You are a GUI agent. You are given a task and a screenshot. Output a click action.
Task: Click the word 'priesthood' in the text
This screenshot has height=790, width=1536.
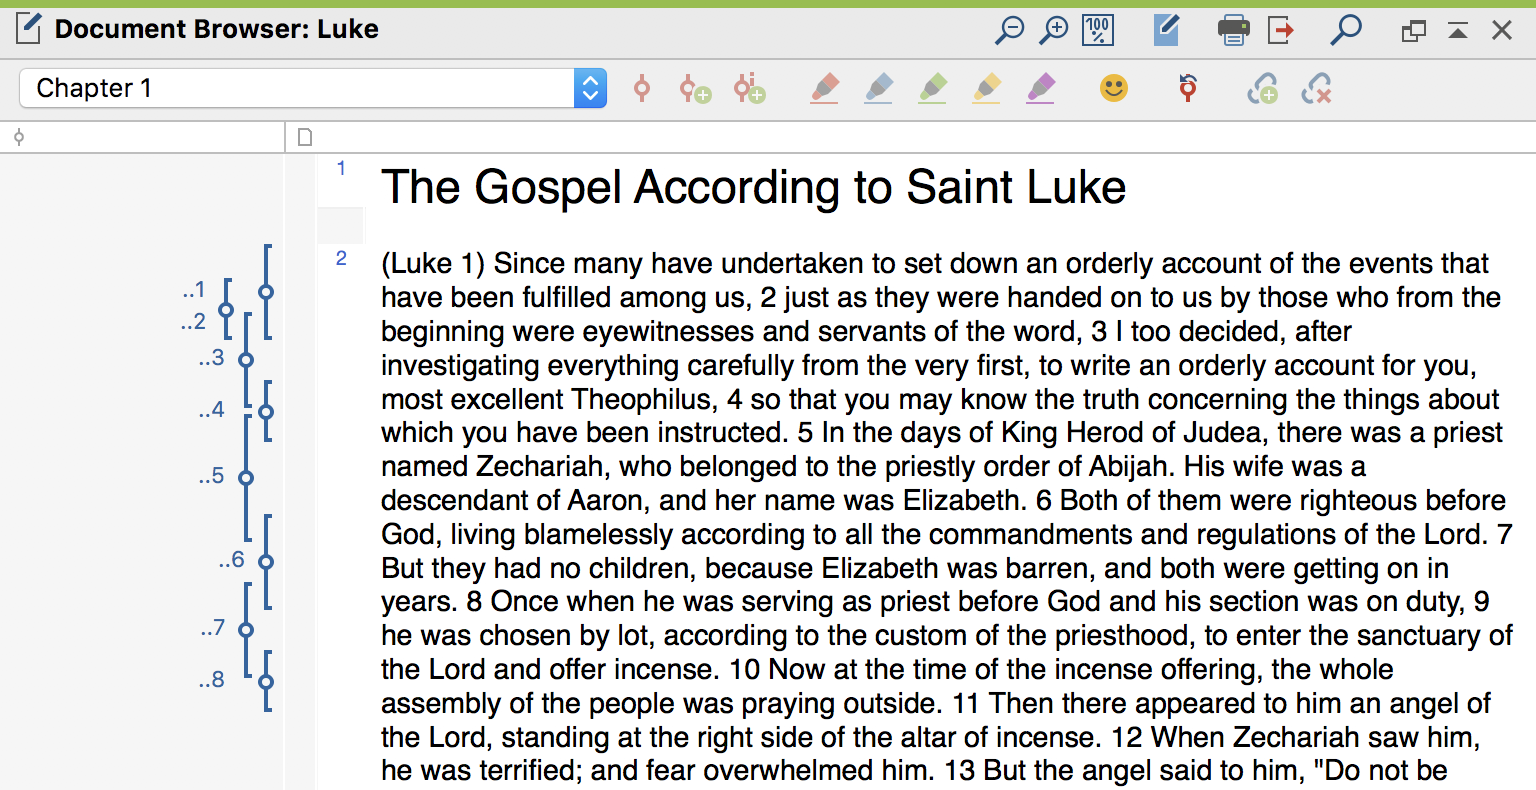pyautogui.click(x=1123, y=636)
